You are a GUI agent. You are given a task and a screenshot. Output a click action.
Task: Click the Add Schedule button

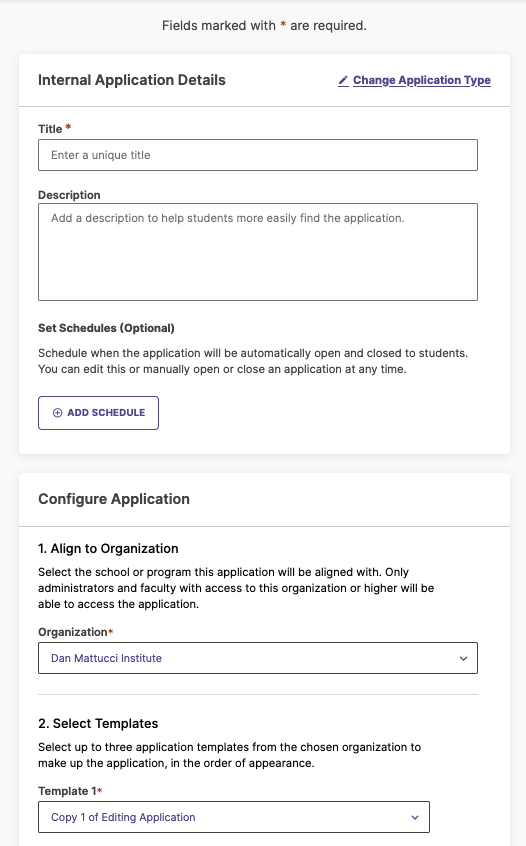point(98,413)
